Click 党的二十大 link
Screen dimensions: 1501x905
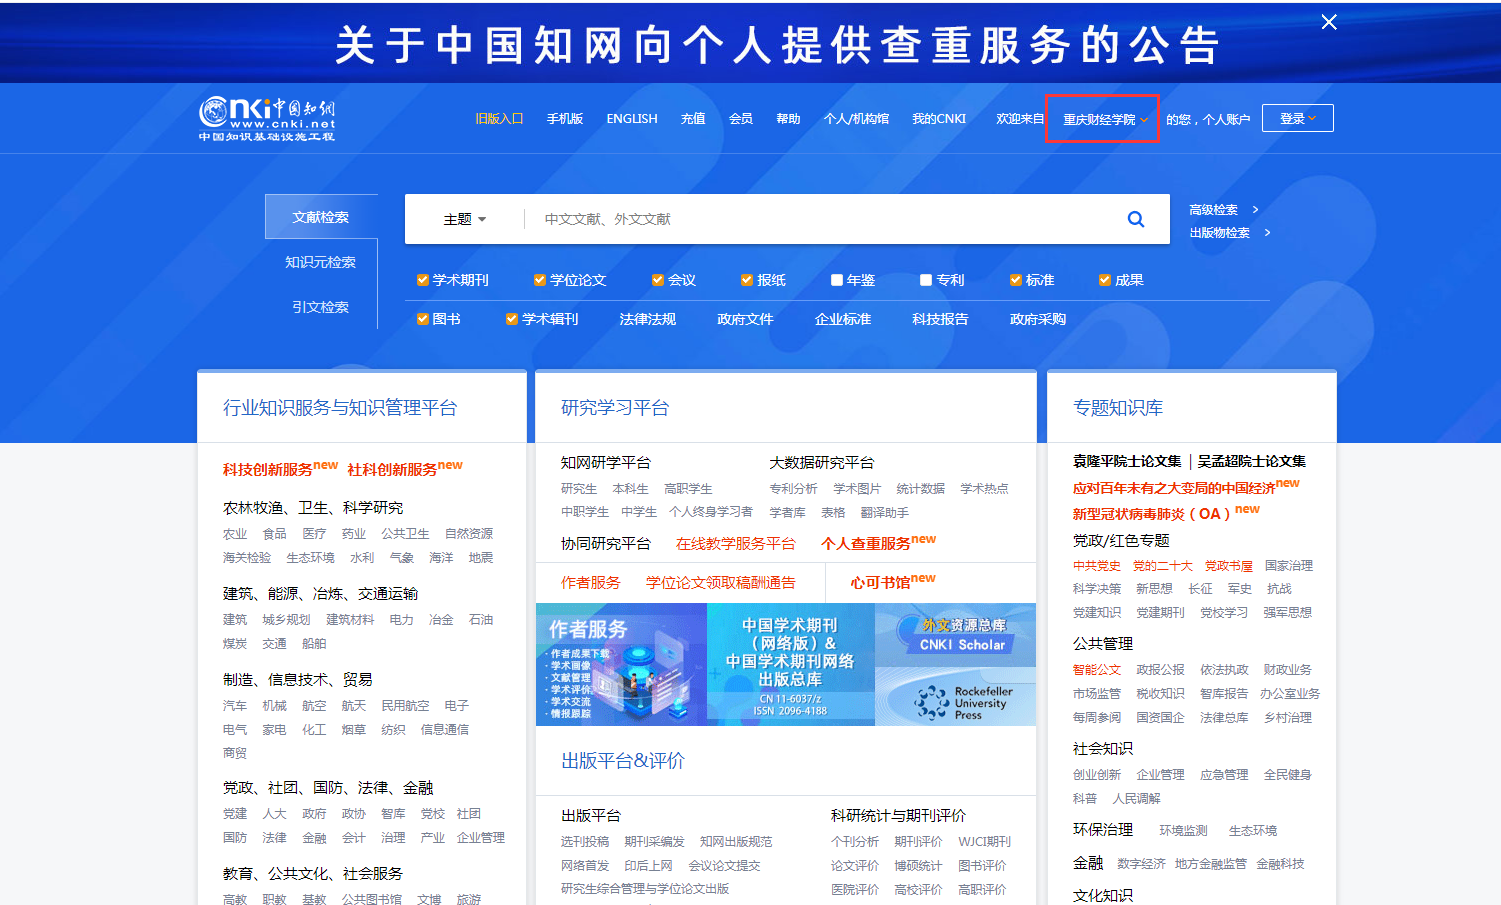pos(1163,565)
